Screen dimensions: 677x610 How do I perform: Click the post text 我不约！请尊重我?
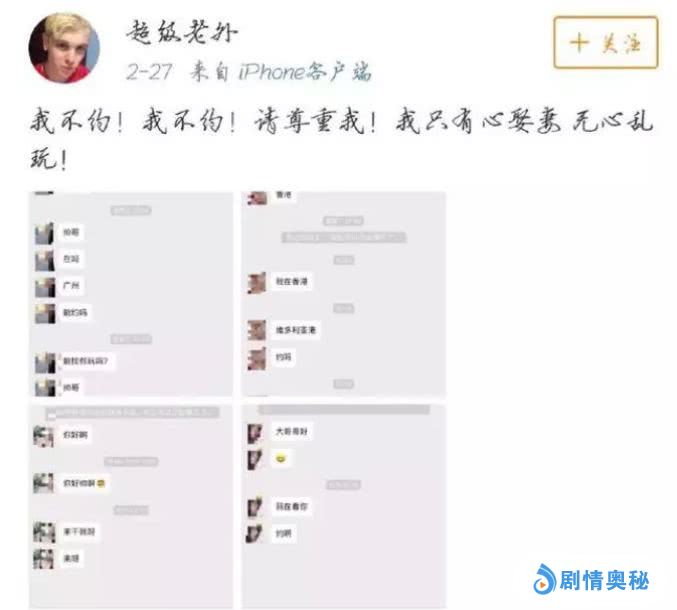[x=260, y=121]
